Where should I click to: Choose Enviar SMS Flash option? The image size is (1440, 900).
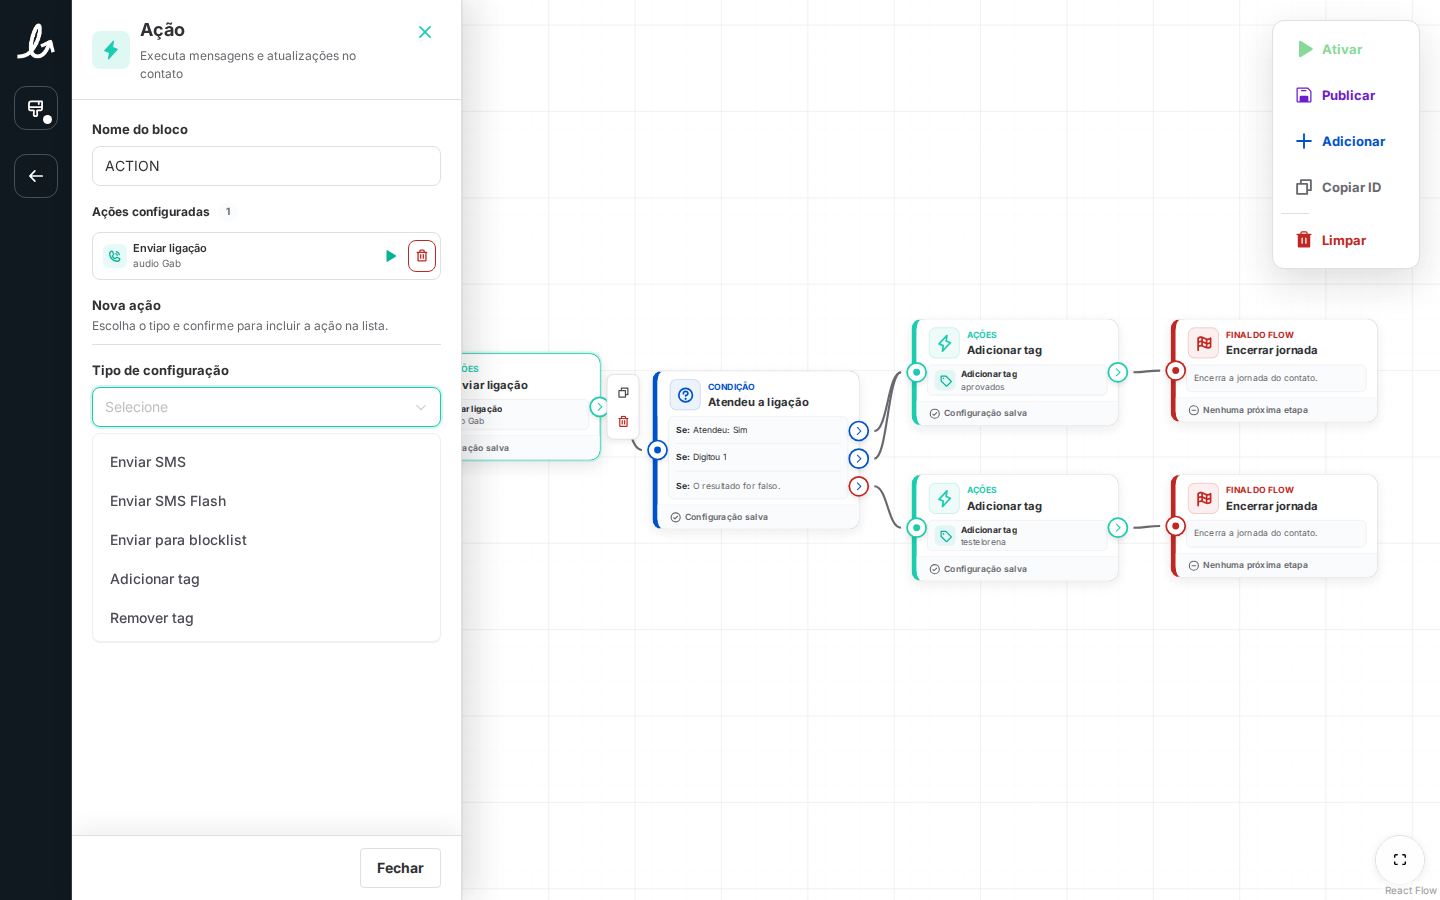pyautogui.click(x=266, y=501)
